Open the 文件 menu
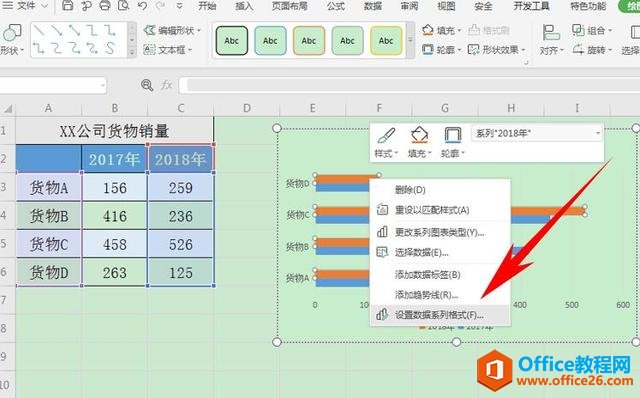The height and width of the screenshot is (398, 640). (x=25, y=6)
